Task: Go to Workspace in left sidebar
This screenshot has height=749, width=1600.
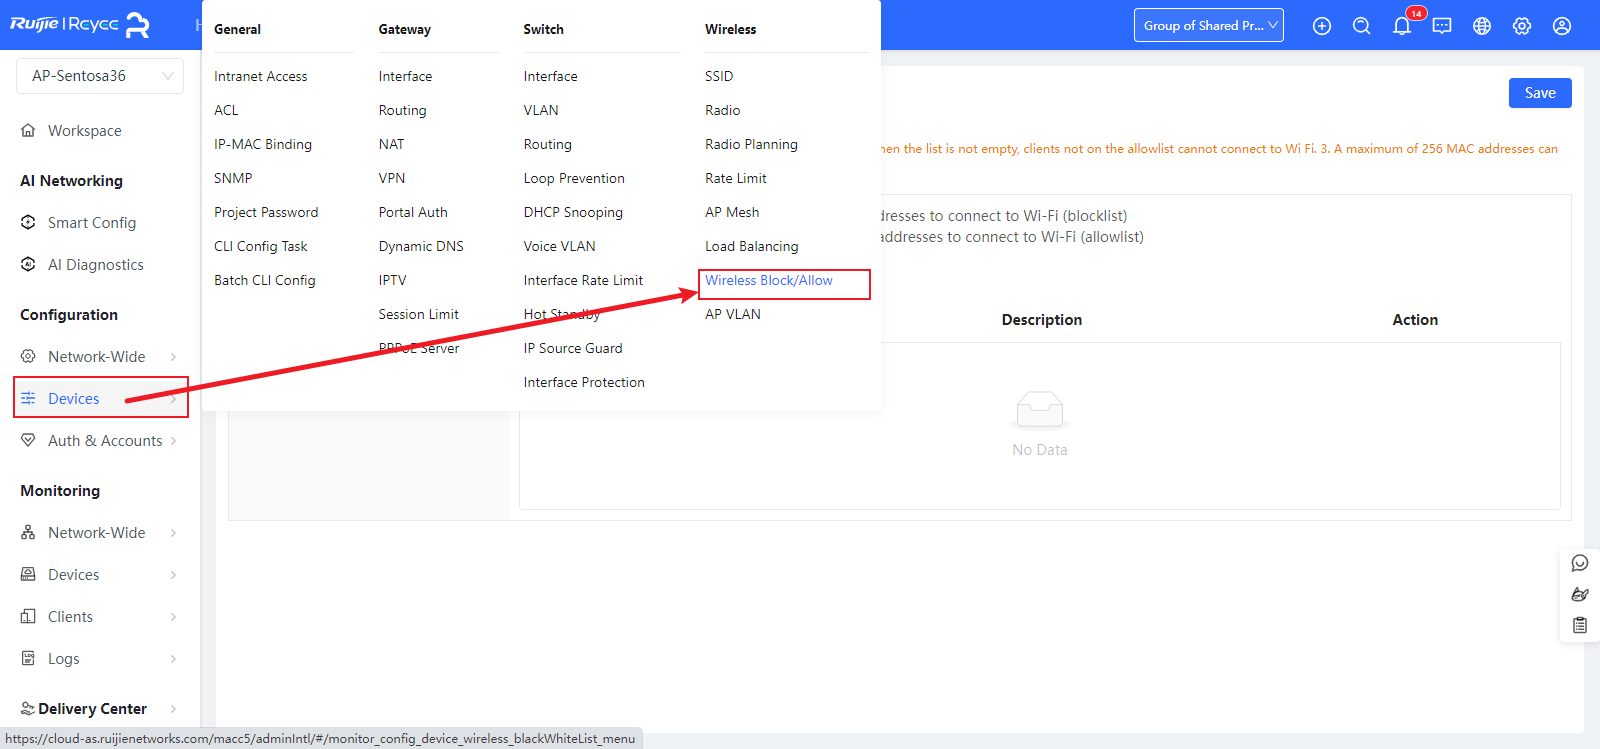Action: (x=85, y=131)
